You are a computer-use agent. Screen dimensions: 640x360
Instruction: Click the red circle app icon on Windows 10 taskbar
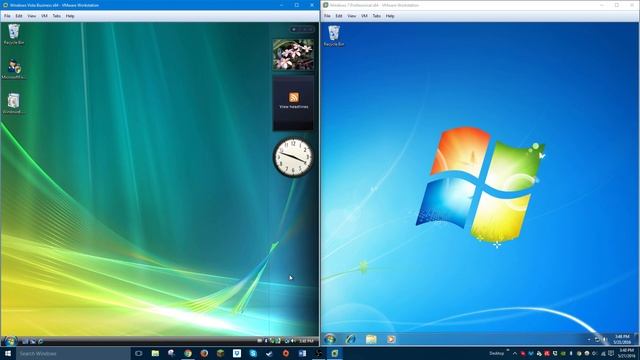[286, 353]
